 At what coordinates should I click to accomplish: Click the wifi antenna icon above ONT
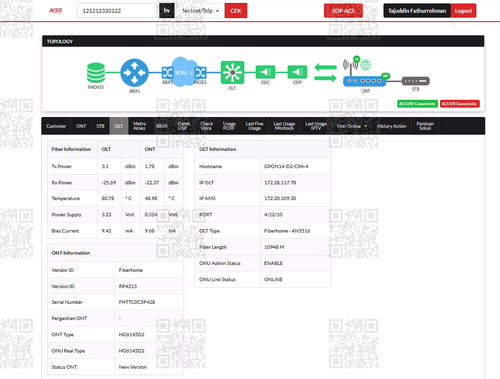pyautogui.click(x=350, y=66)
